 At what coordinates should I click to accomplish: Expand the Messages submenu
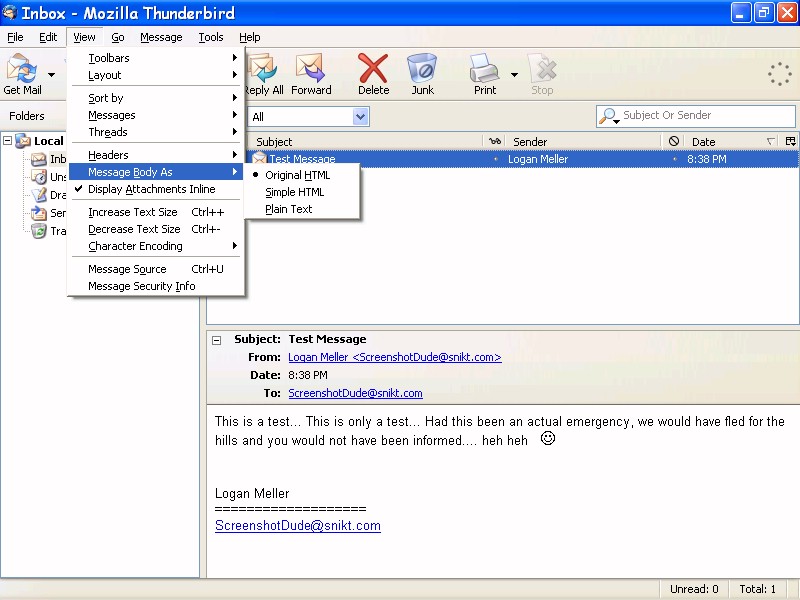[x=156, y=115]
